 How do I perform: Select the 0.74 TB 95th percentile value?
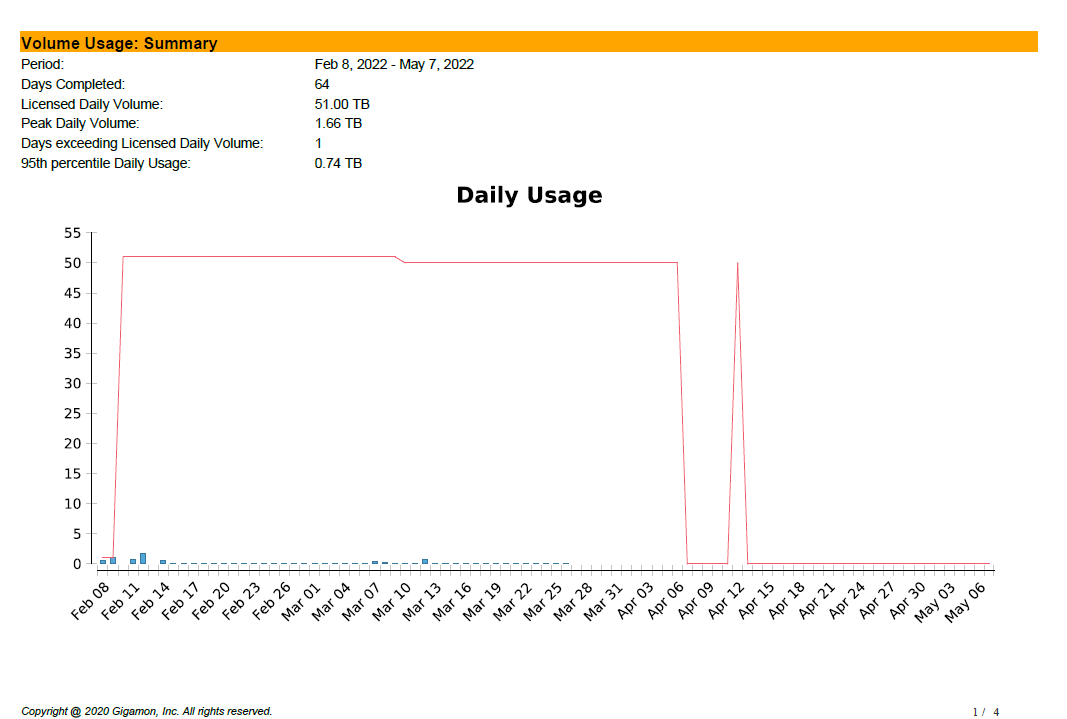(338, 163)
